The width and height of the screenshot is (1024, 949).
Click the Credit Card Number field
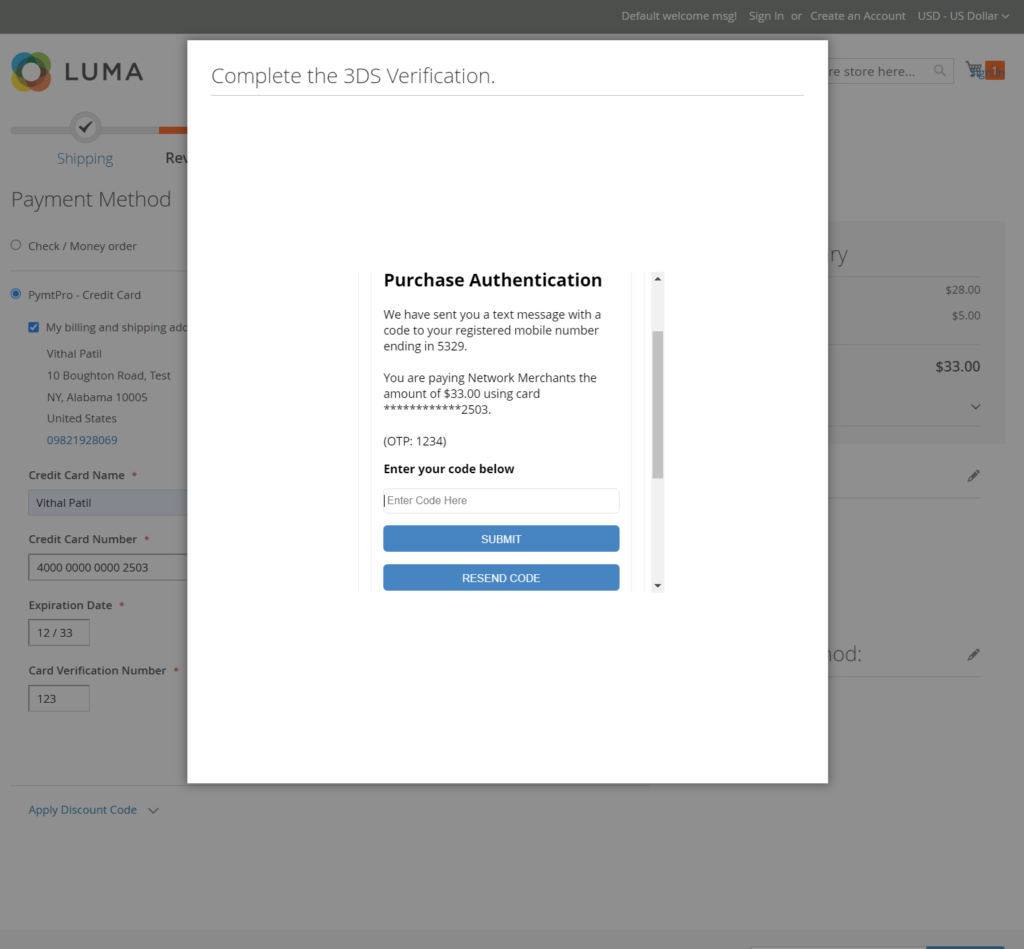pyautogui.click(x=108, y=568)
